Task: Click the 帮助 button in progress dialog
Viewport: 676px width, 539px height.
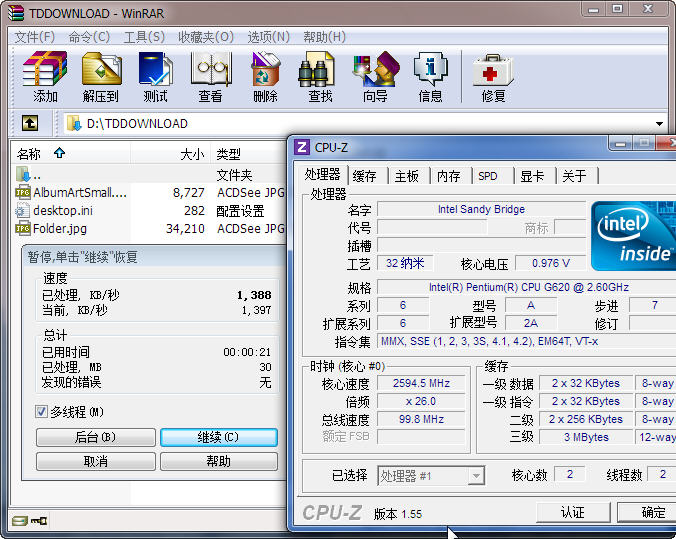Action: pos(219,461)
